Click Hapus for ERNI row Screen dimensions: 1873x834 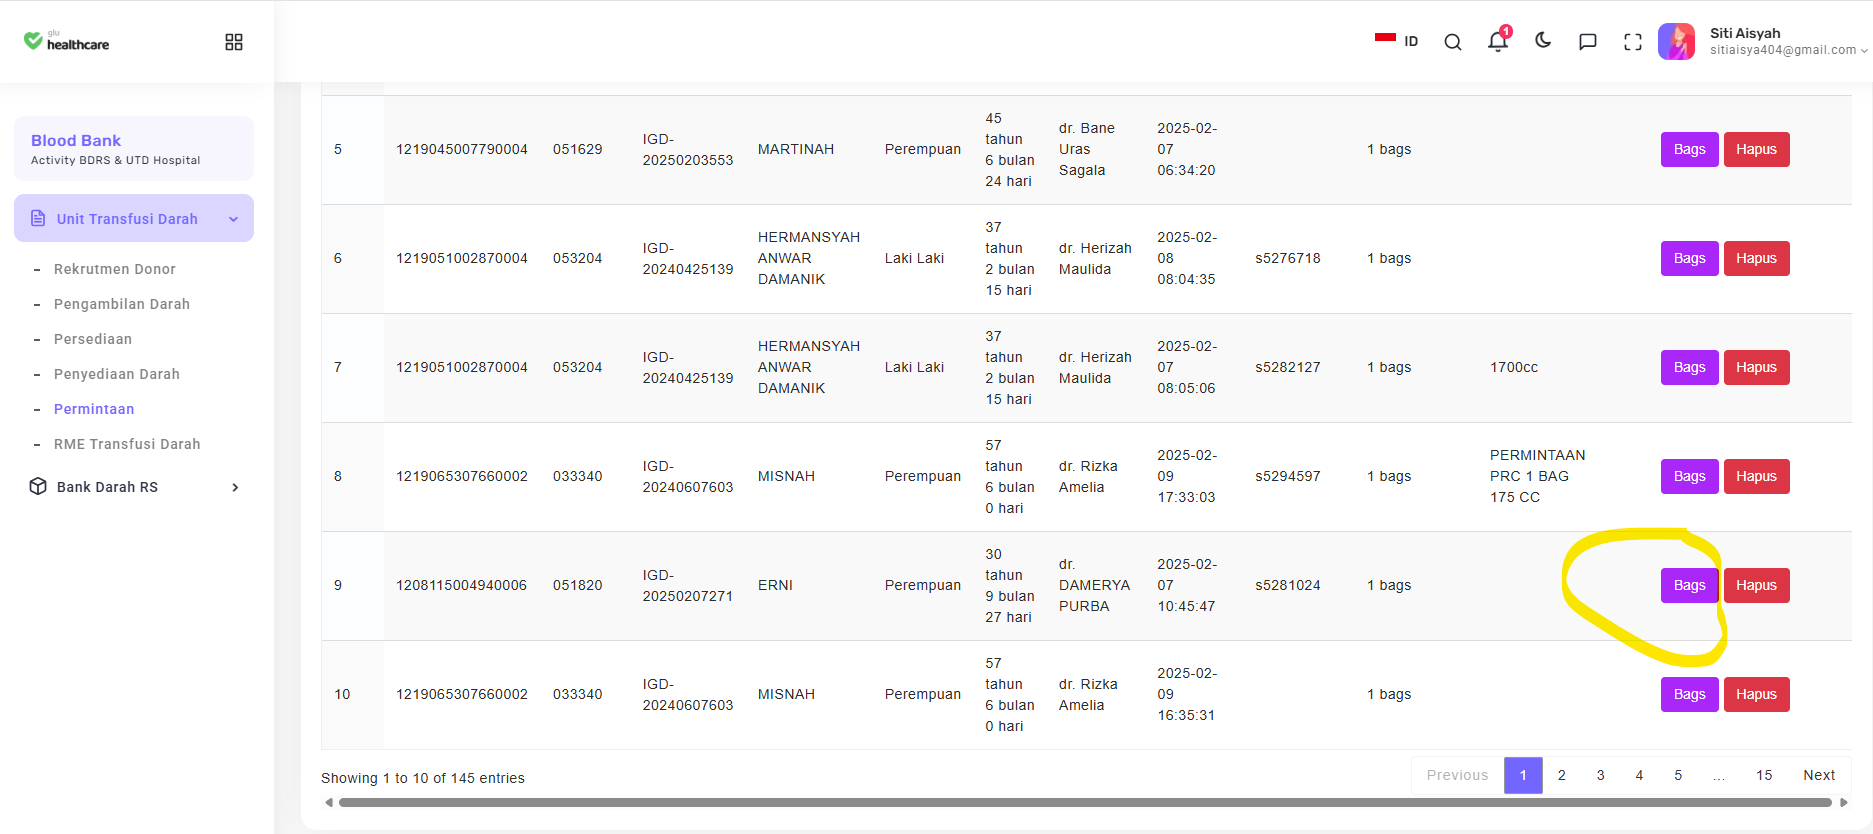1757,586
